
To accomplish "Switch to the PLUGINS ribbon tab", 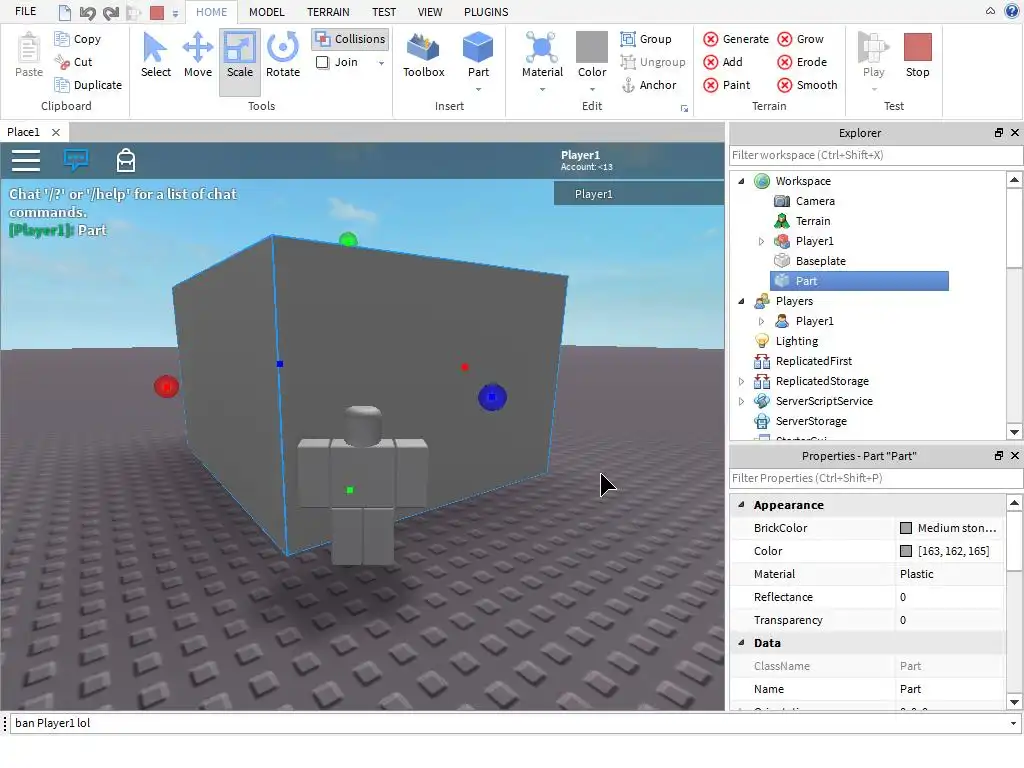I will click(x=486, y=12).
